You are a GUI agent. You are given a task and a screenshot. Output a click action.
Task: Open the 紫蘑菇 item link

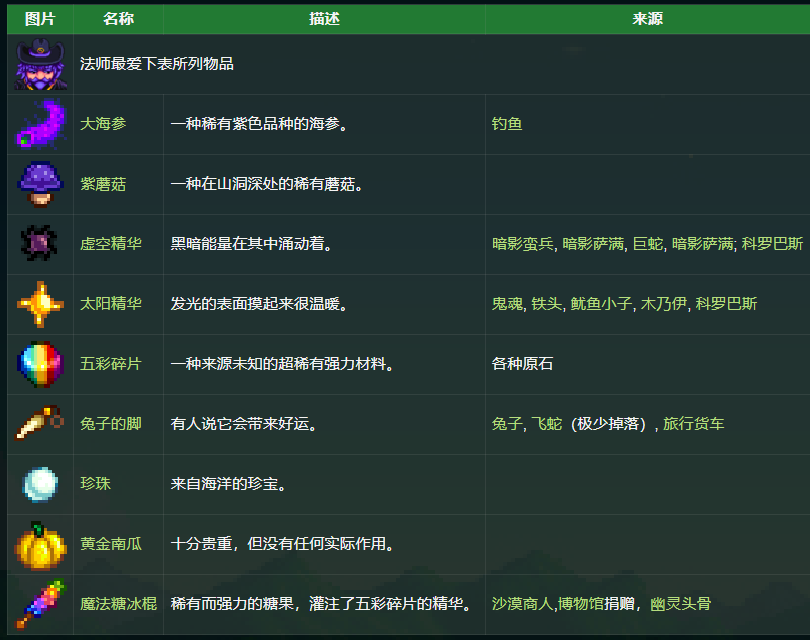tap(103, 184)
